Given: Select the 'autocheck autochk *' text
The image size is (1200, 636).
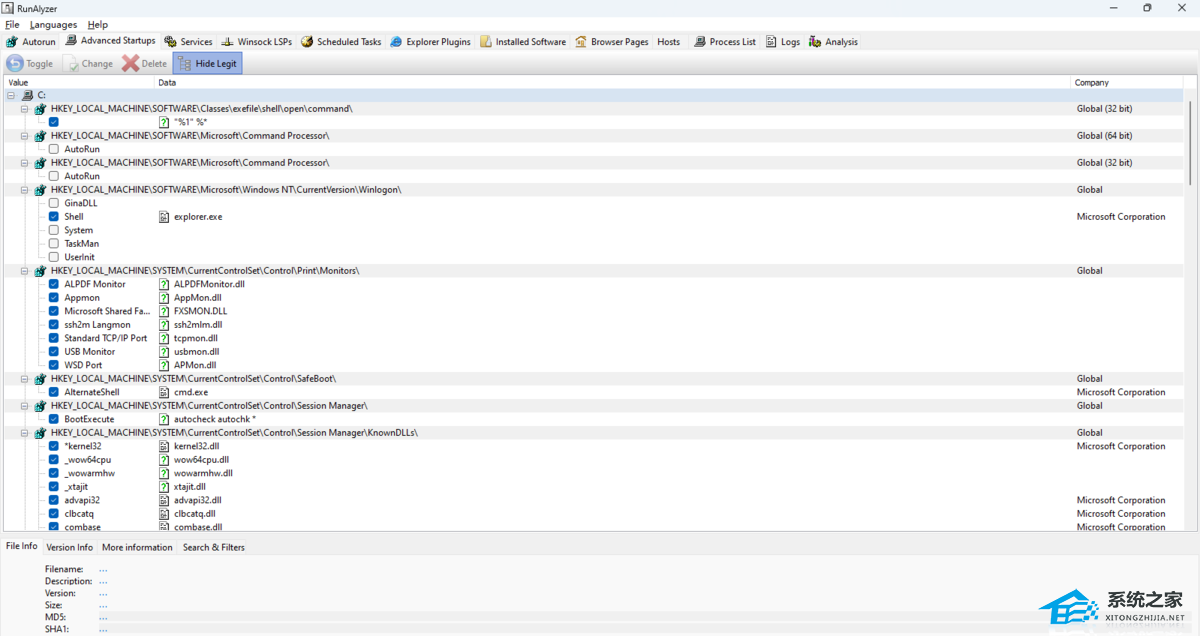Looking at the screenshot, I should click(x=215, y=419).
